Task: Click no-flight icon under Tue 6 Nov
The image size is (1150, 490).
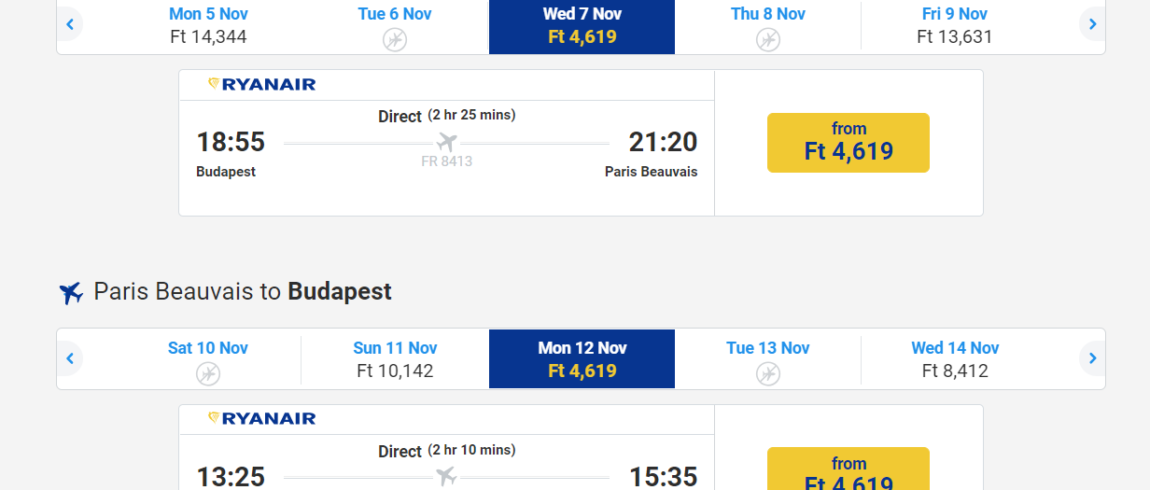Action: click(x=395, y=40)
